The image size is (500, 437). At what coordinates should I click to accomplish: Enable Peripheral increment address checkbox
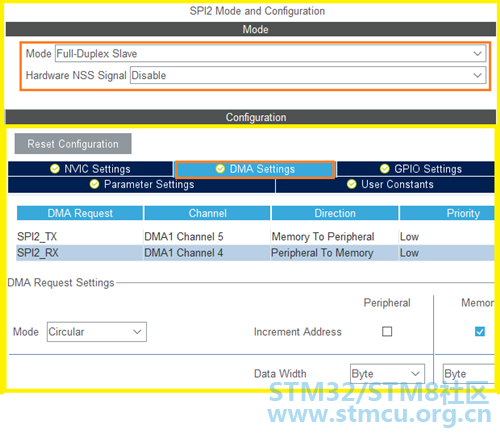tap(387, 332)
